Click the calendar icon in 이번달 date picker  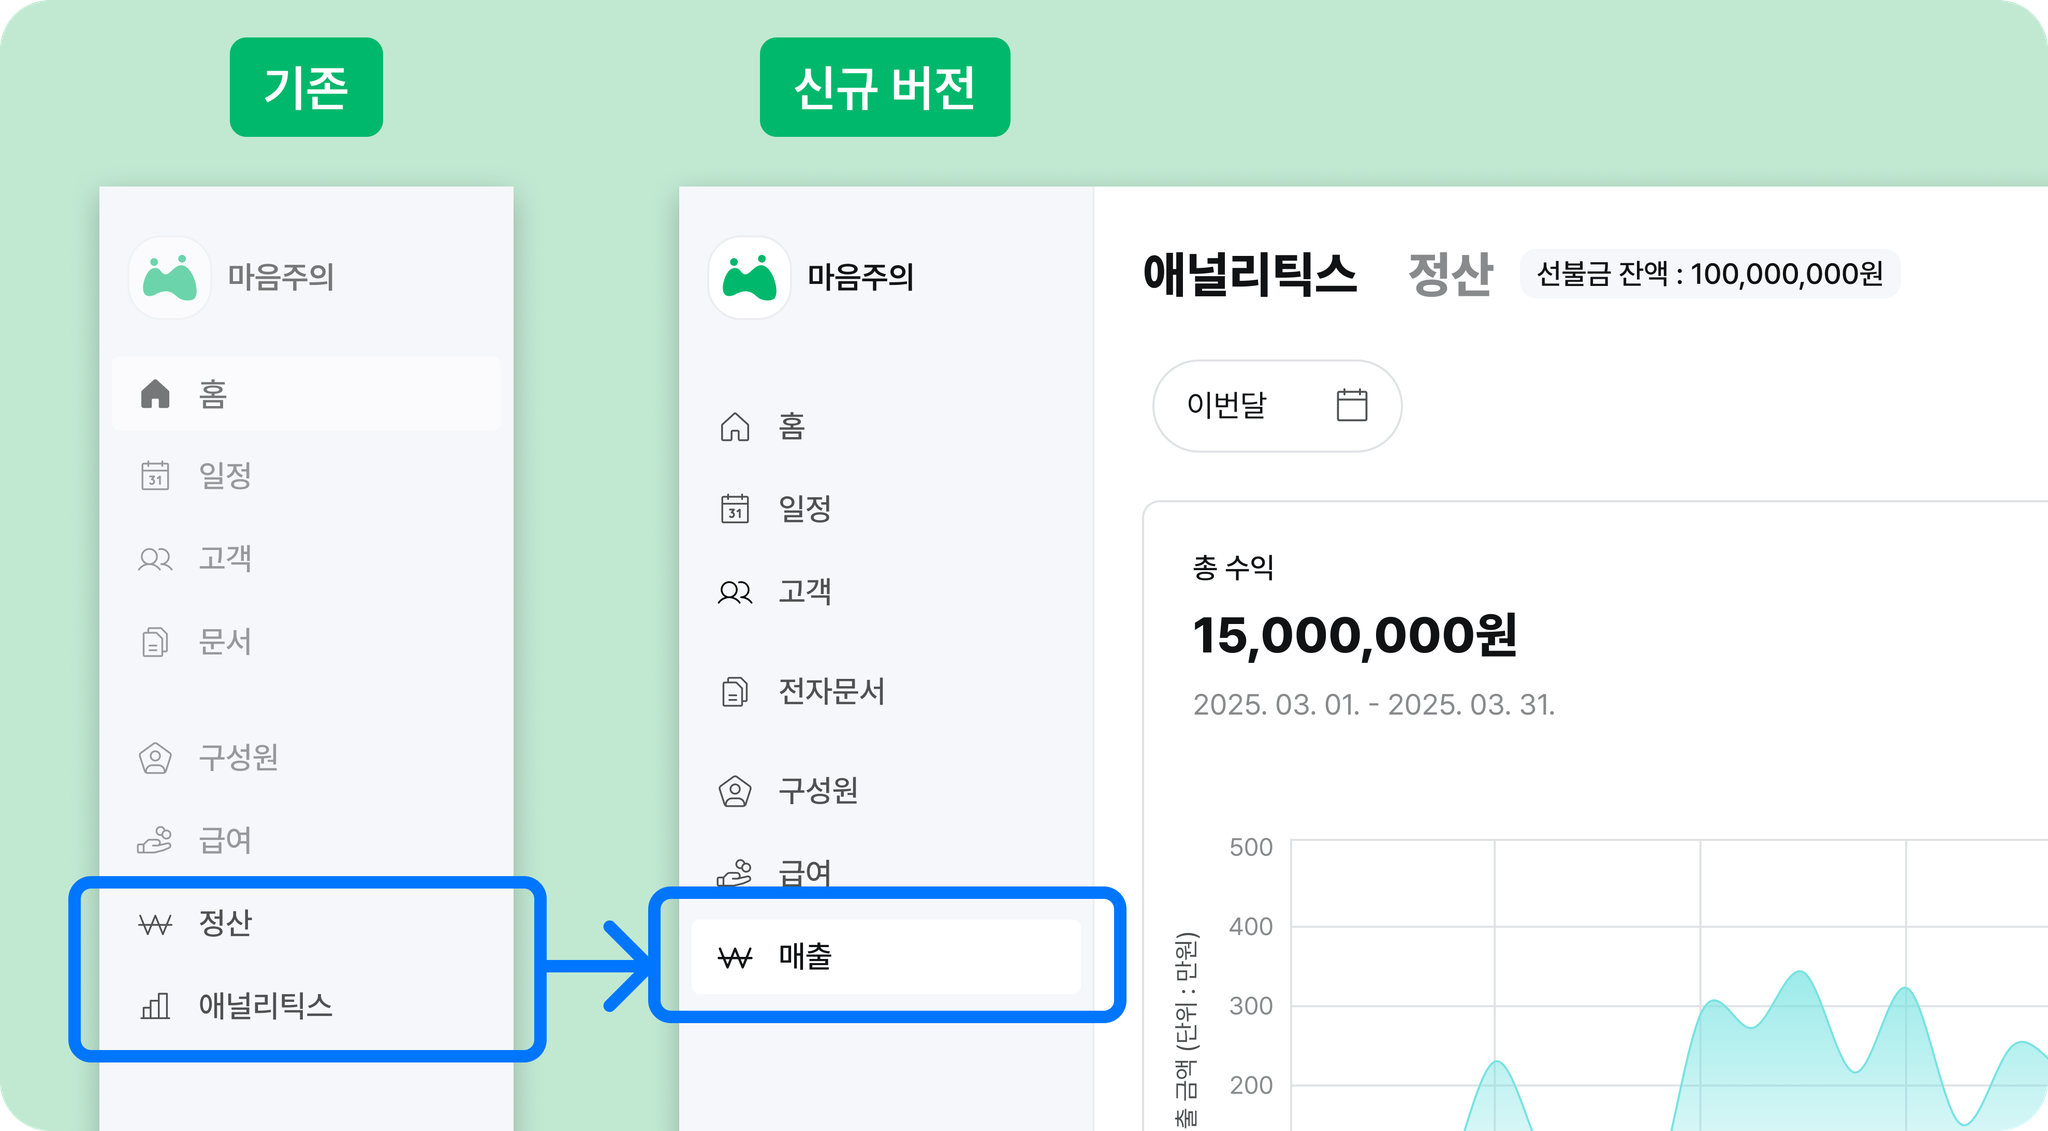(x=1352, y=405)
